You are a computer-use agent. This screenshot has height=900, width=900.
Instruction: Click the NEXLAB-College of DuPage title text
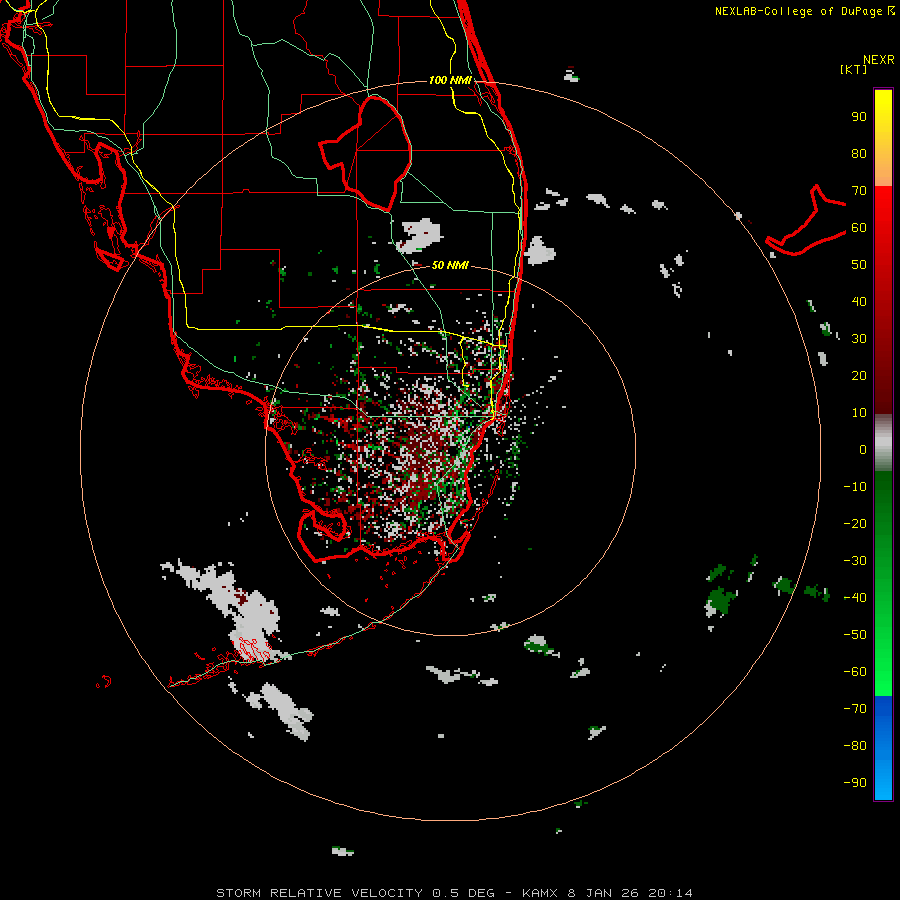(x=804, y=11)
